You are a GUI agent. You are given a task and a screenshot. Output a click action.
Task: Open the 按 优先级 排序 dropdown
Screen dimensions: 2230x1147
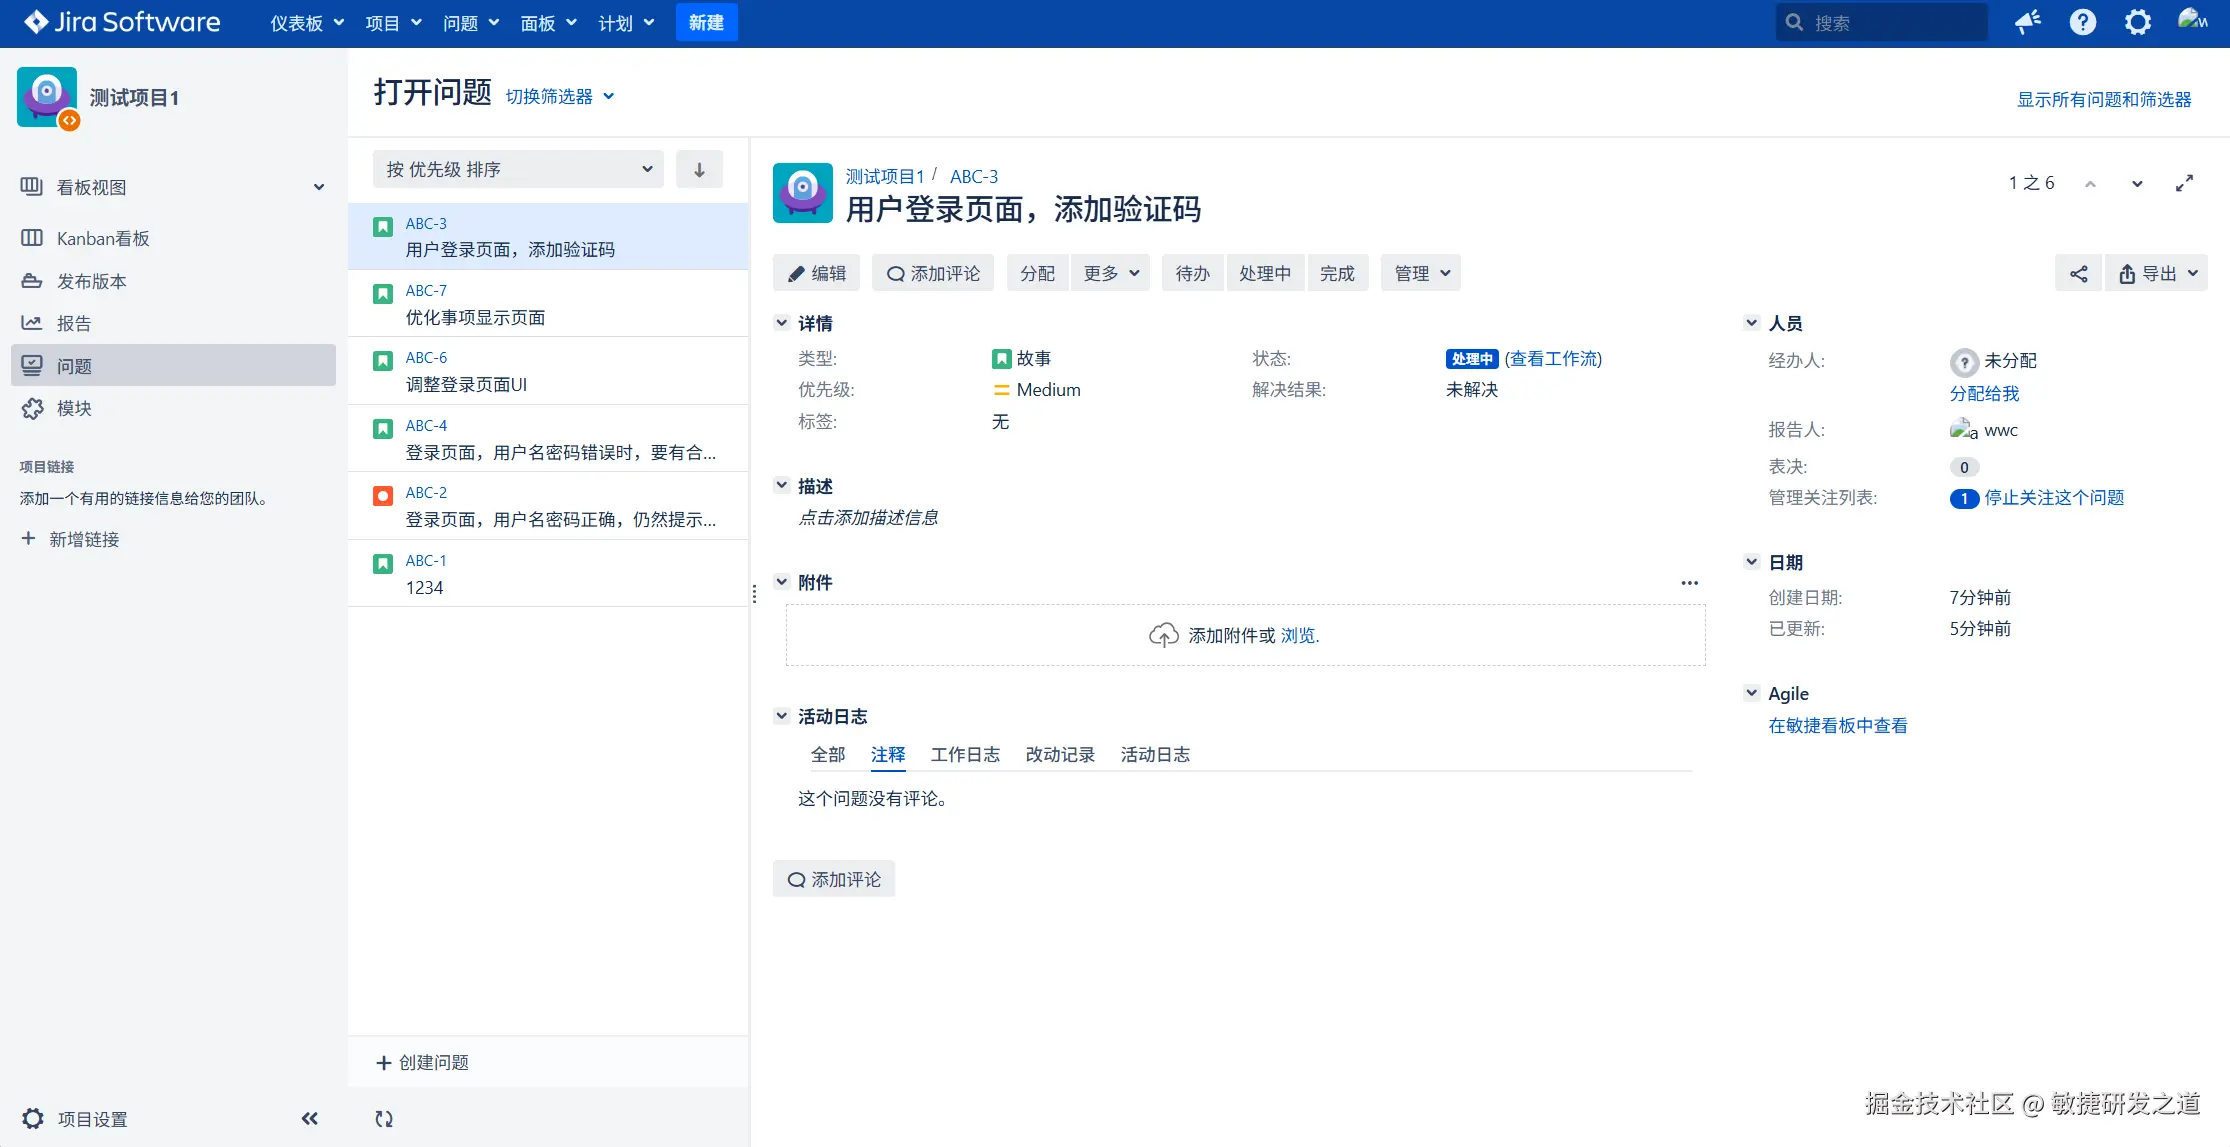(518, 170)
